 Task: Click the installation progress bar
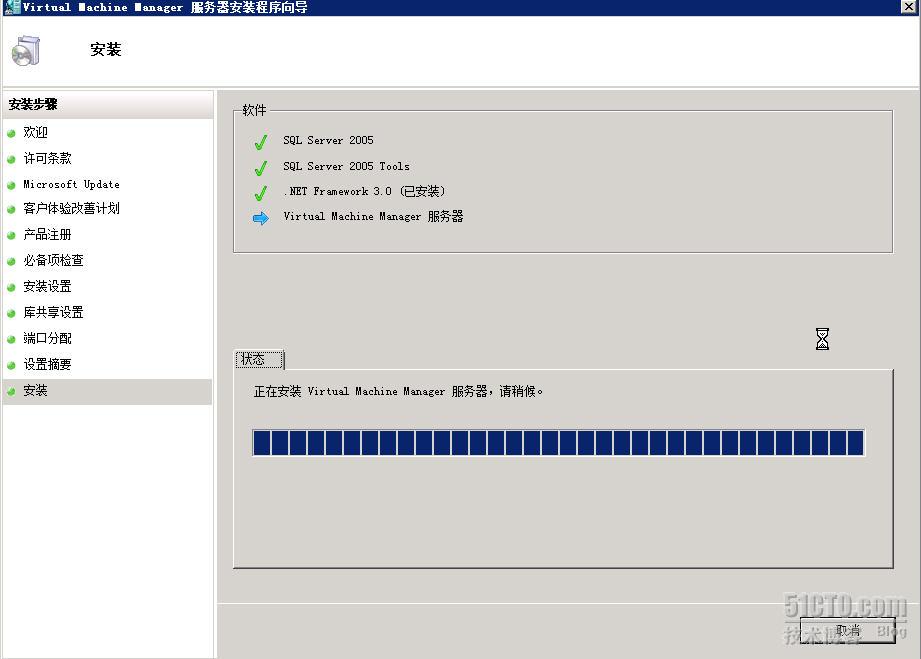pyautogui.click(x=559, y=443)
